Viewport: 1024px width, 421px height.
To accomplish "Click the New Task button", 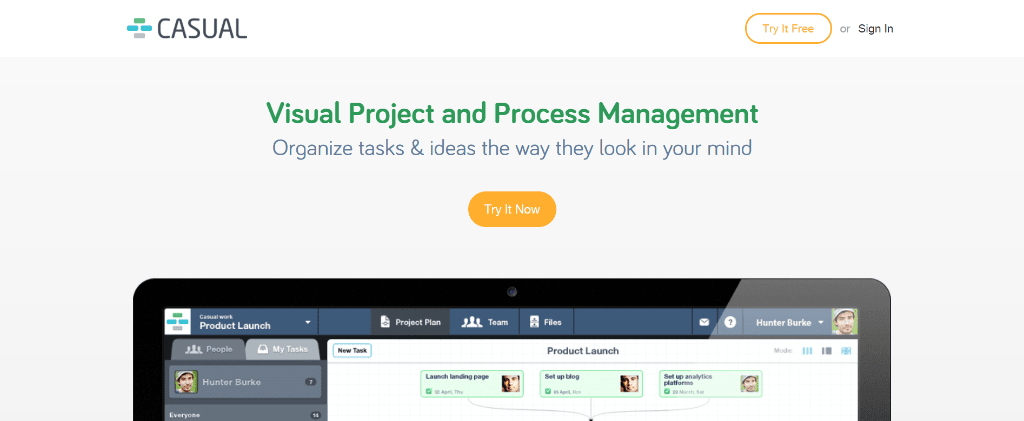I will [352, 351].
